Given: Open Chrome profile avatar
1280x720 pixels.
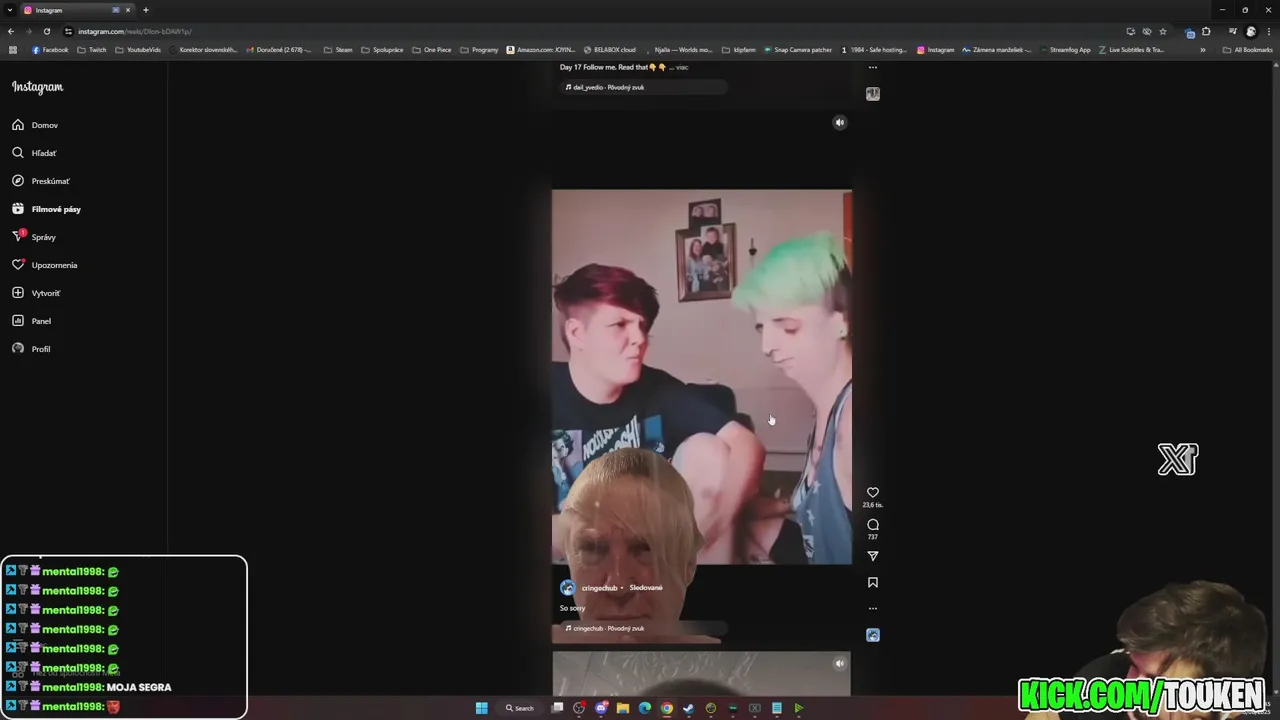Looking at the screenshot, I should (1251, 31).
